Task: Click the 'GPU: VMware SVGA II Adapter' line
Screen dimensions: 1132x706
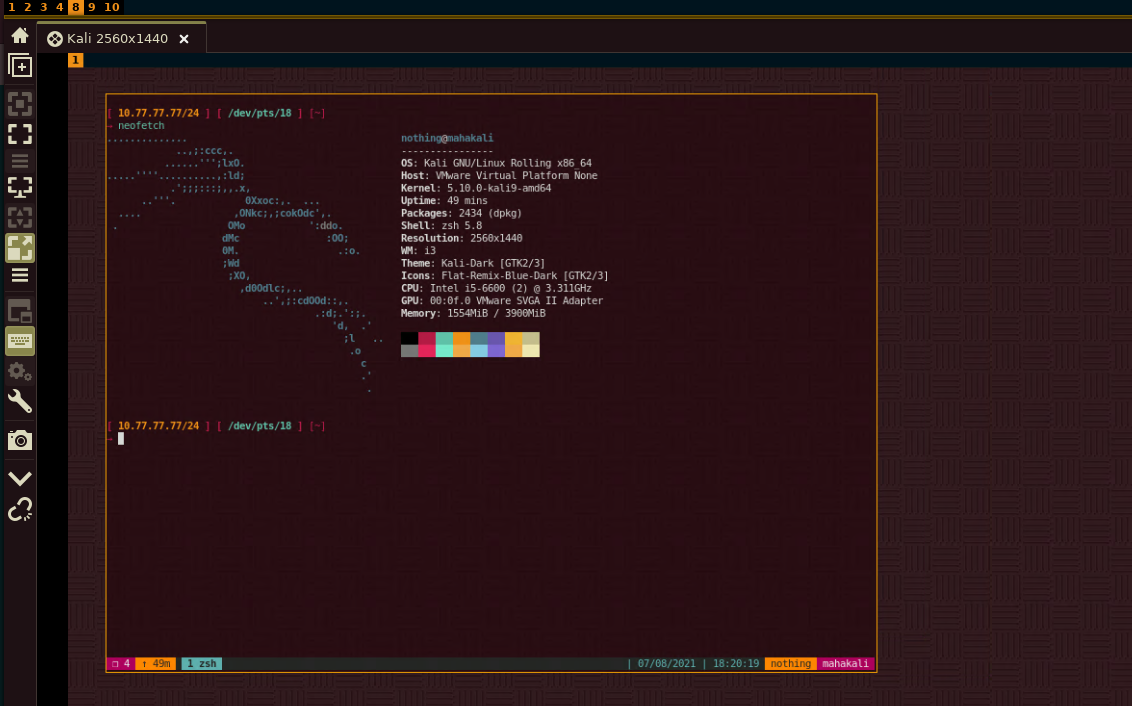Action: [x=502, y=300]
